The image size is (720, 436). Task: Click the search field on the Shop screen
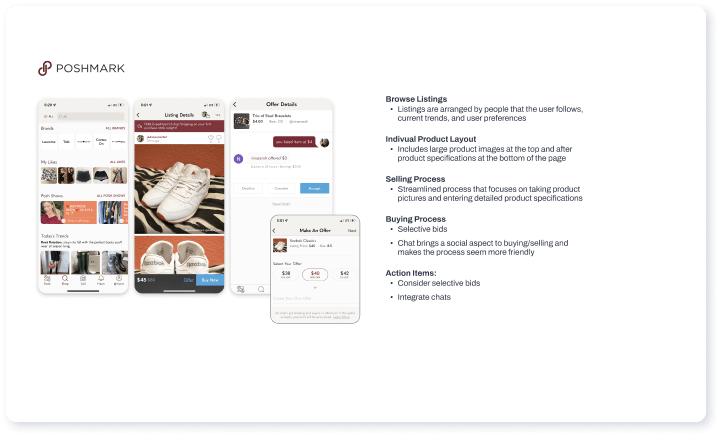90,117
